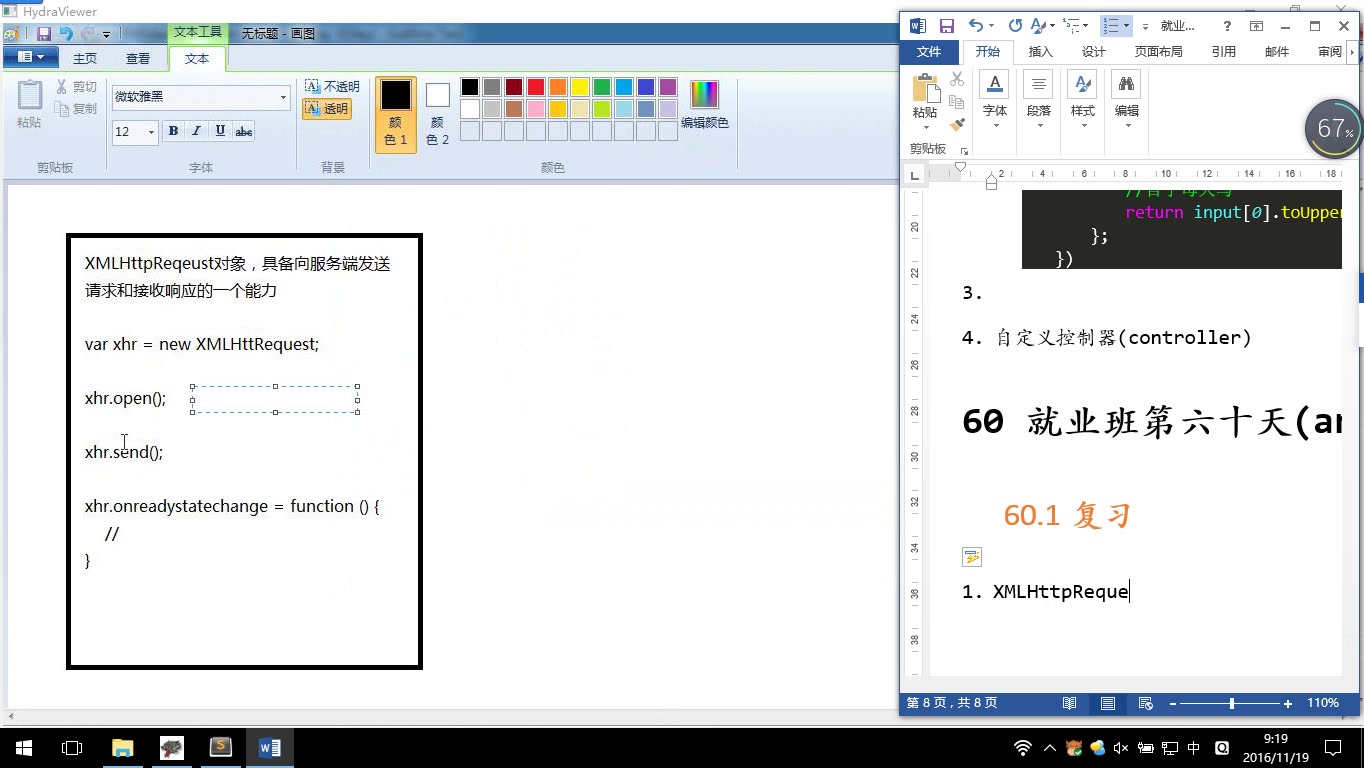Show more Word ribbon tabs arrow
This screenshot has height=768, width=1364.
(x=1353, y=52)
